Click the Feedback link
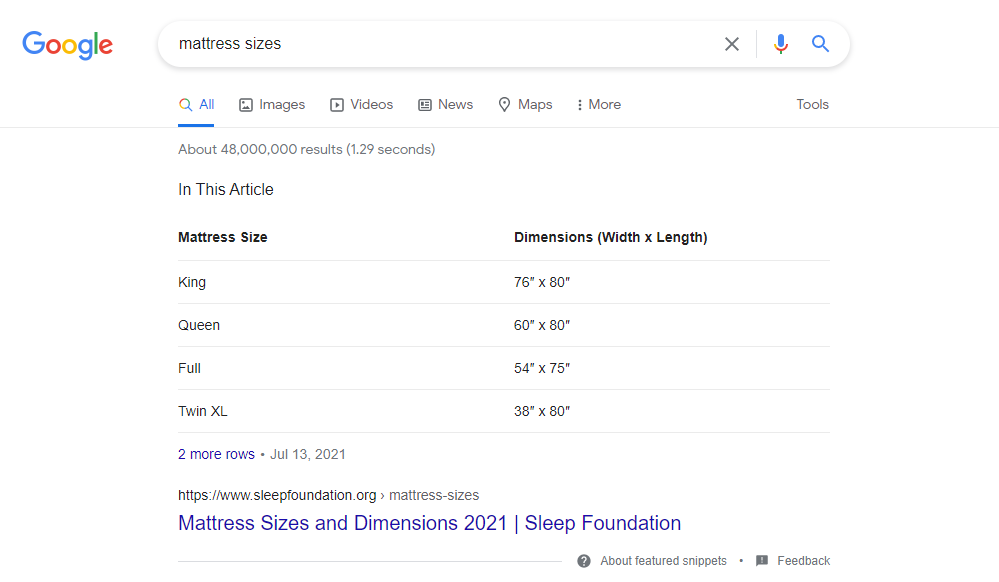The height and width of the screenshot is (582, 999). [803, 561]
